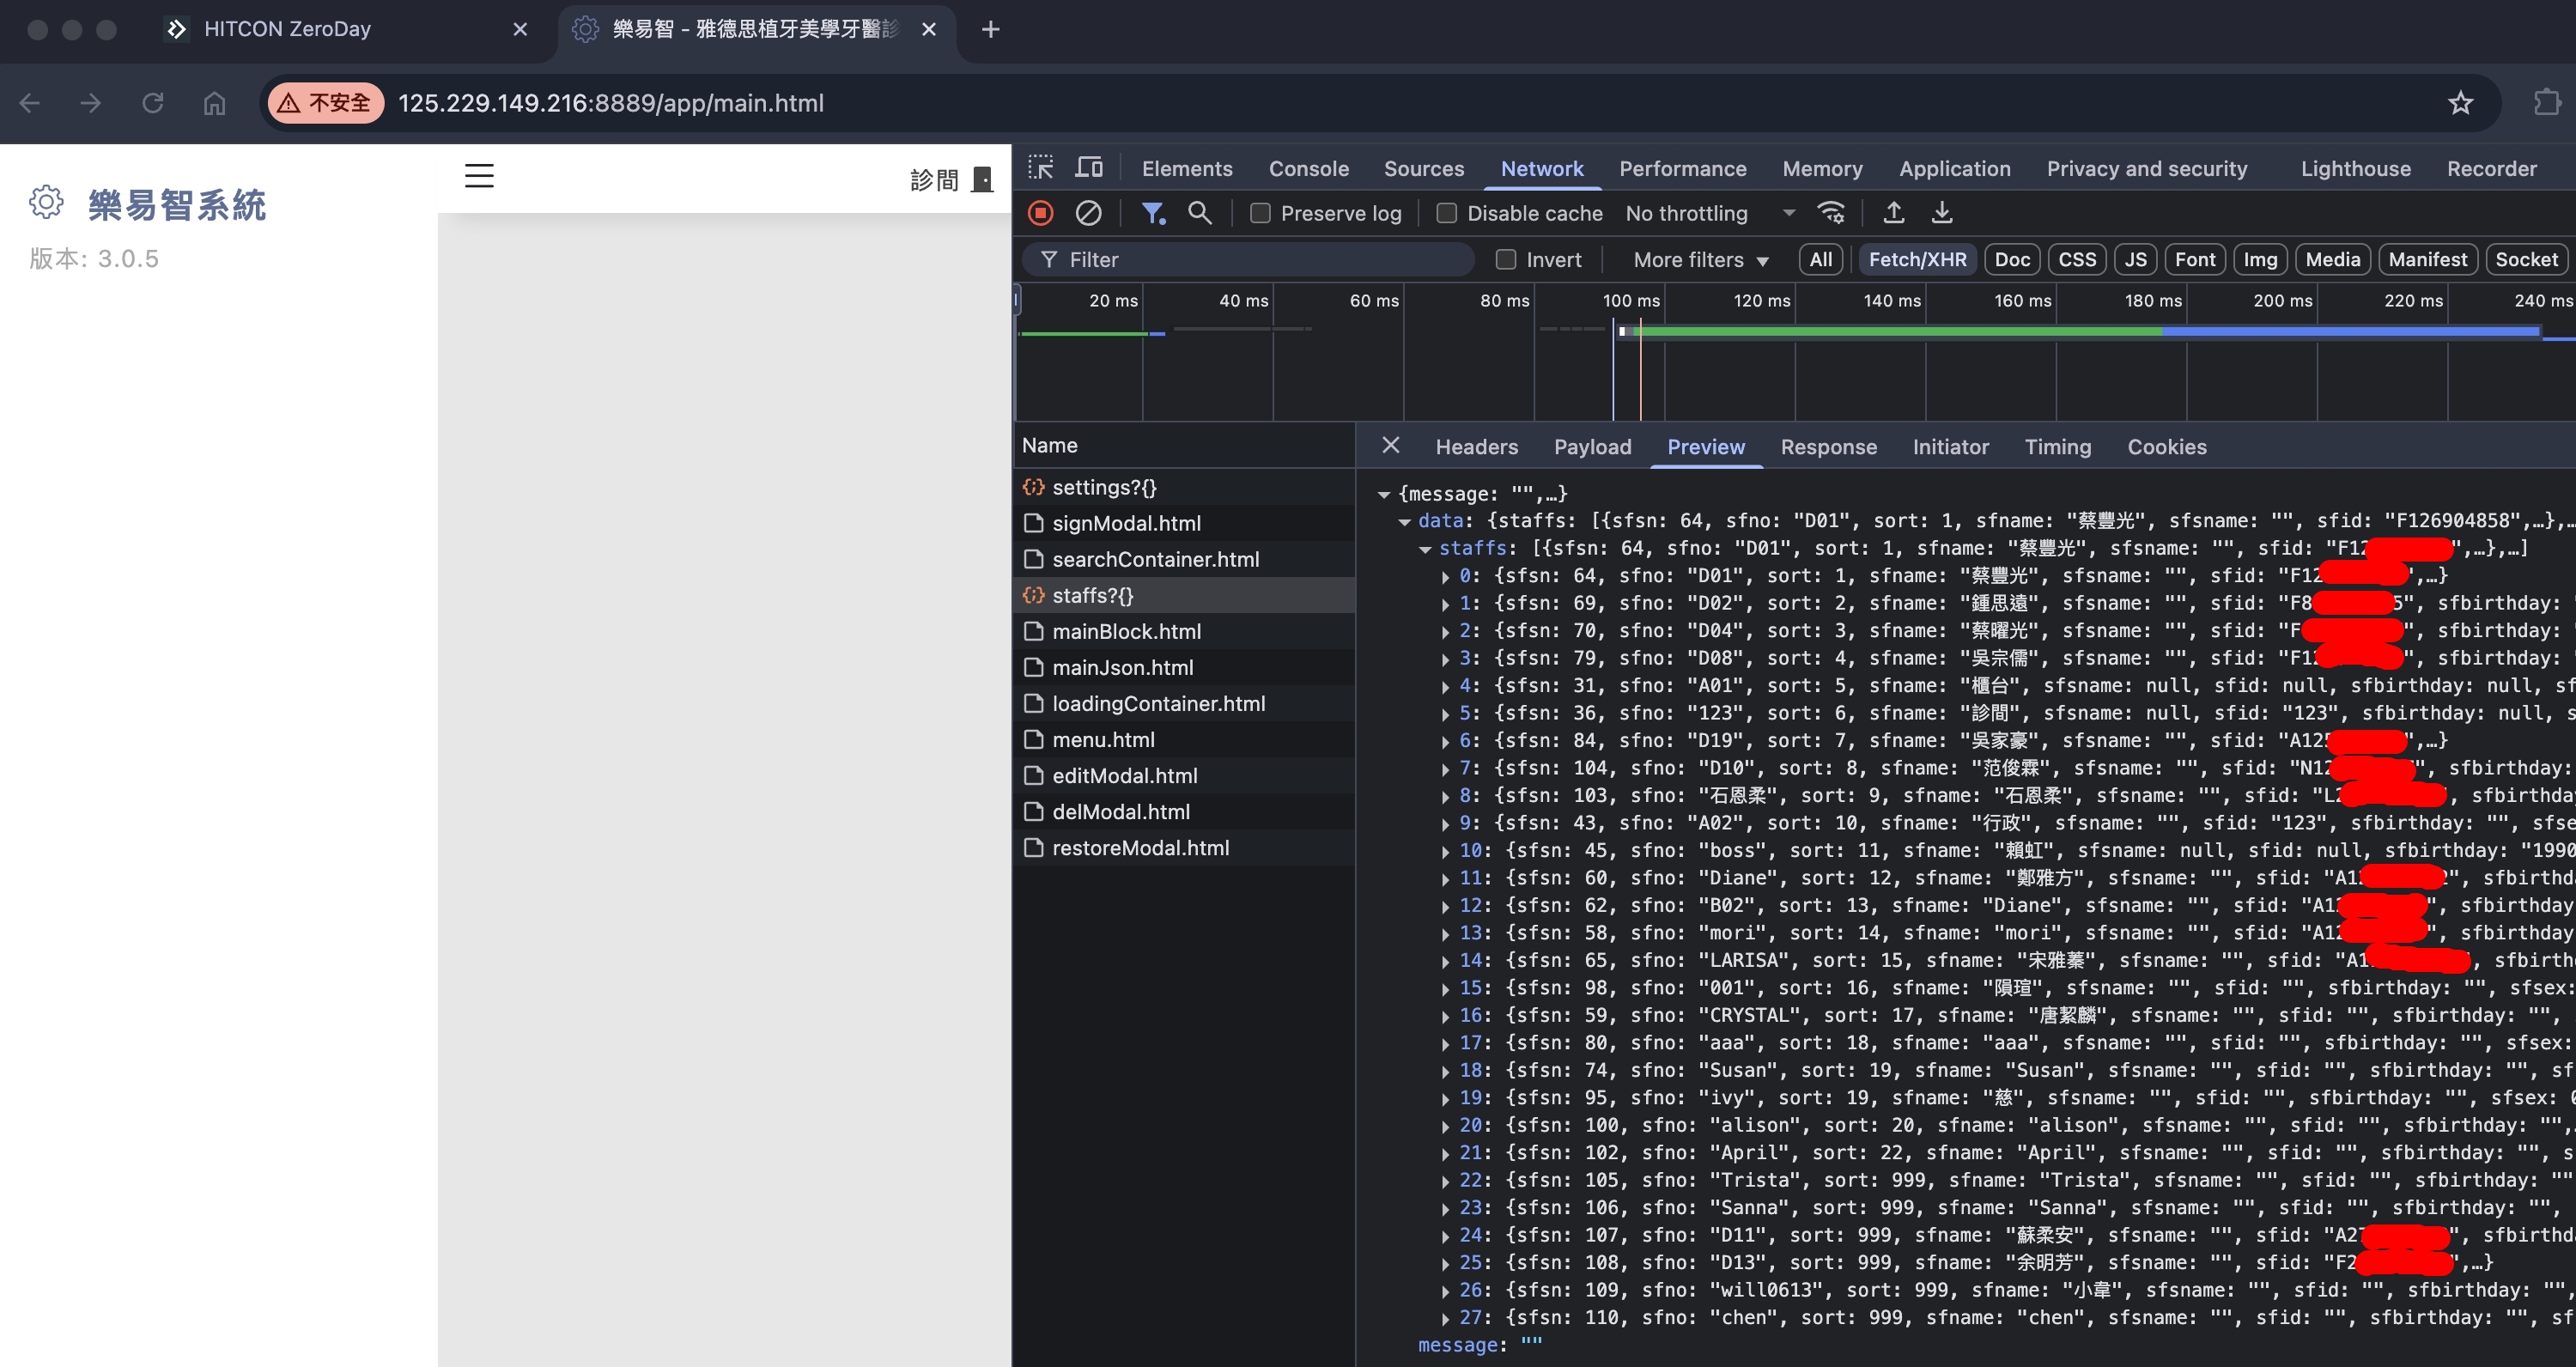Switch to the Console panel
2576x1367 pixels.
point(1308,169)
